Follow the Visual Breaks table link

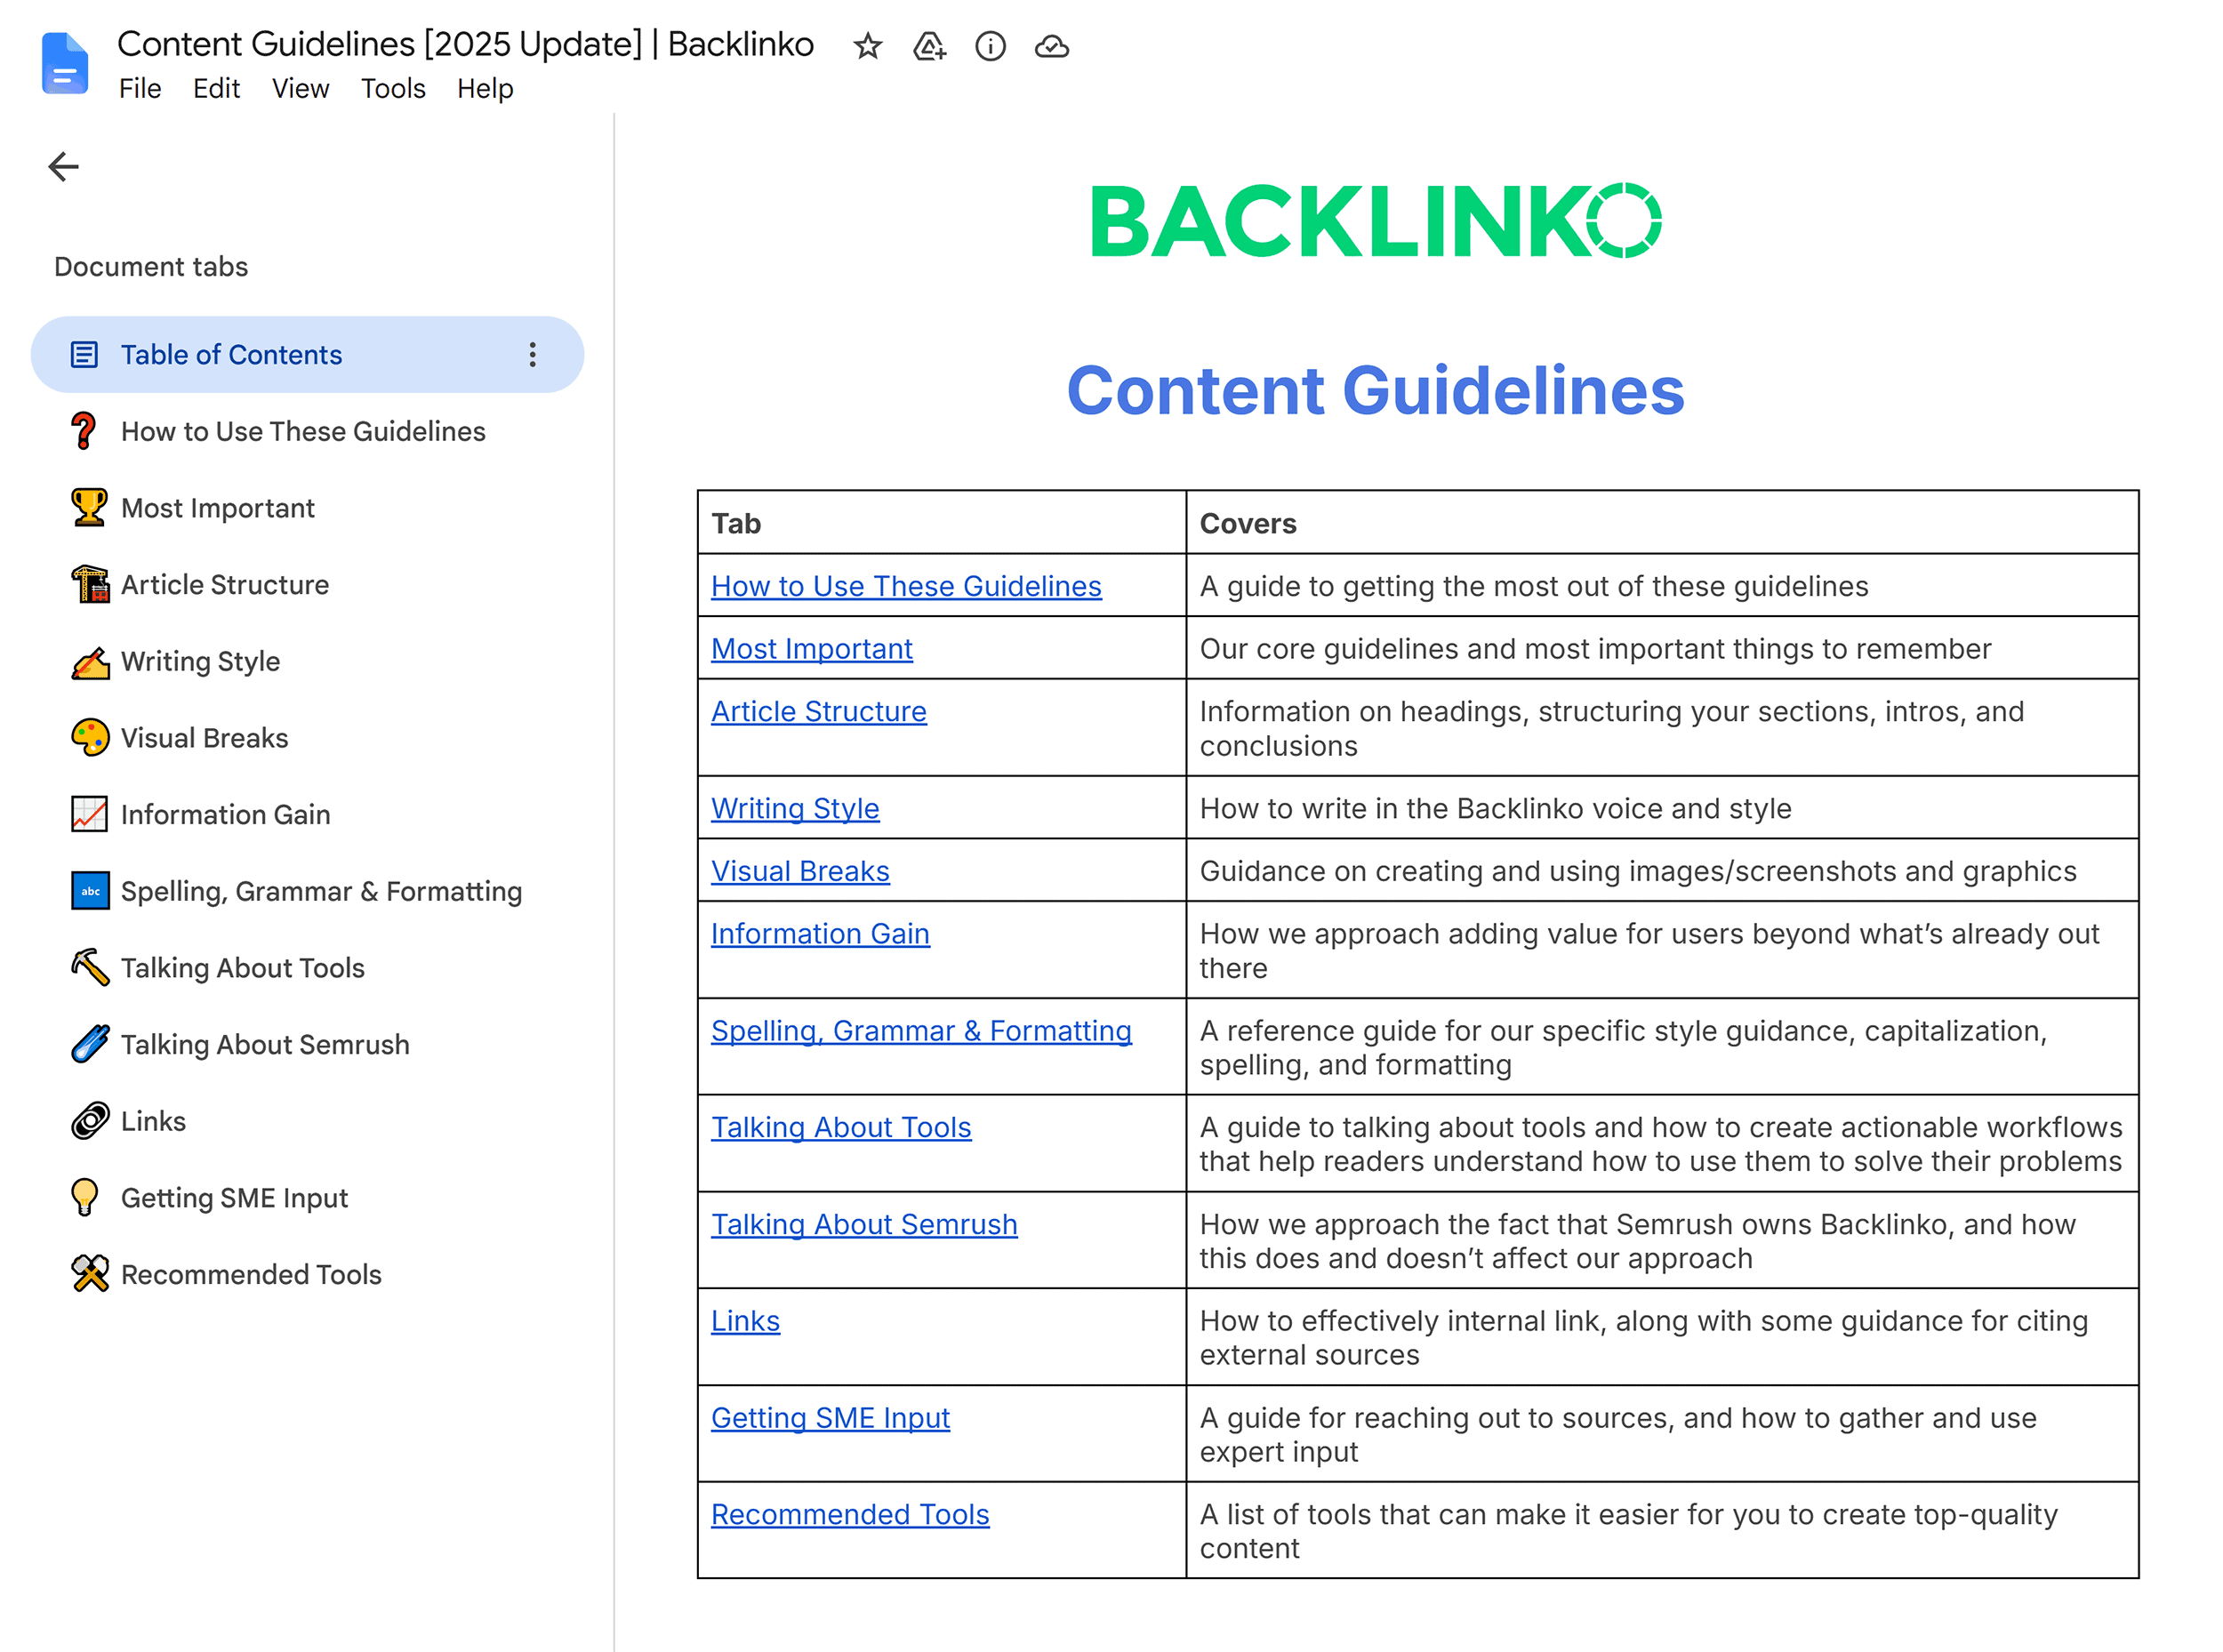point(800,871)
